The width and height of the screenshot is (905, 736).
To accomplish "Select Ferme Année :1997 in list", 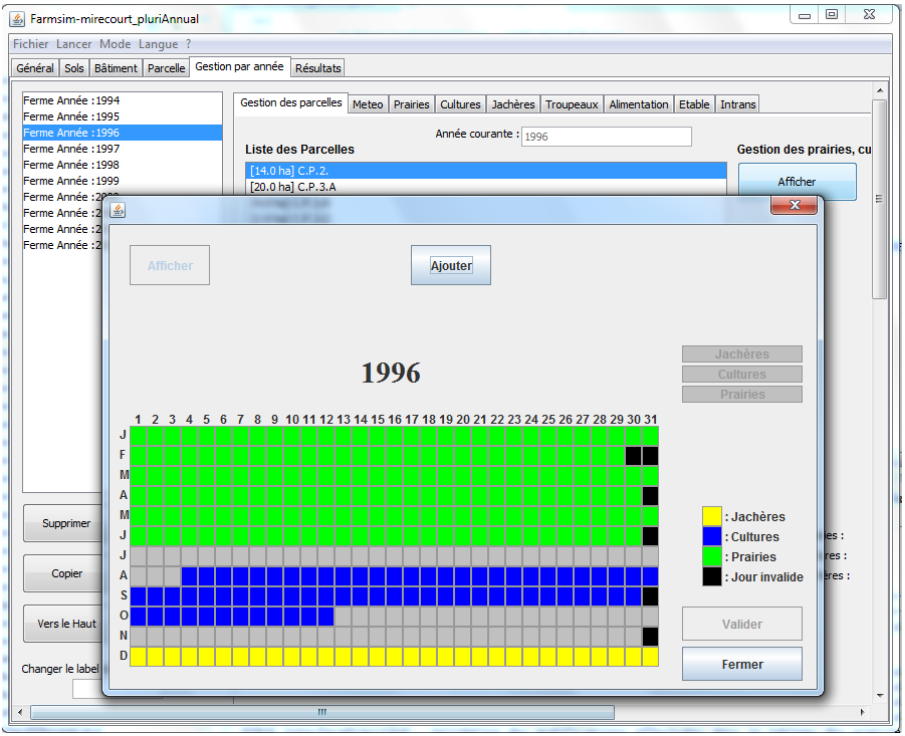I will pos(122,149).
